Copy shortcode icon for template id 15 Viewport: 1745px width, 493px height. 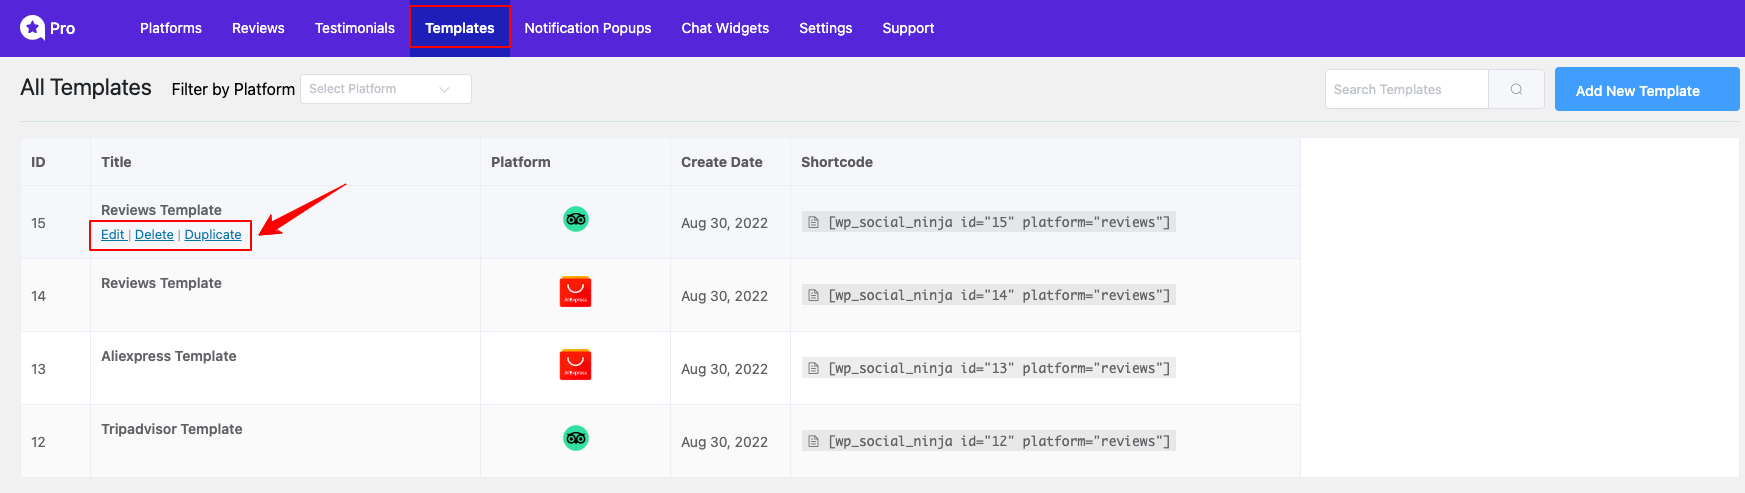(814, 222)
